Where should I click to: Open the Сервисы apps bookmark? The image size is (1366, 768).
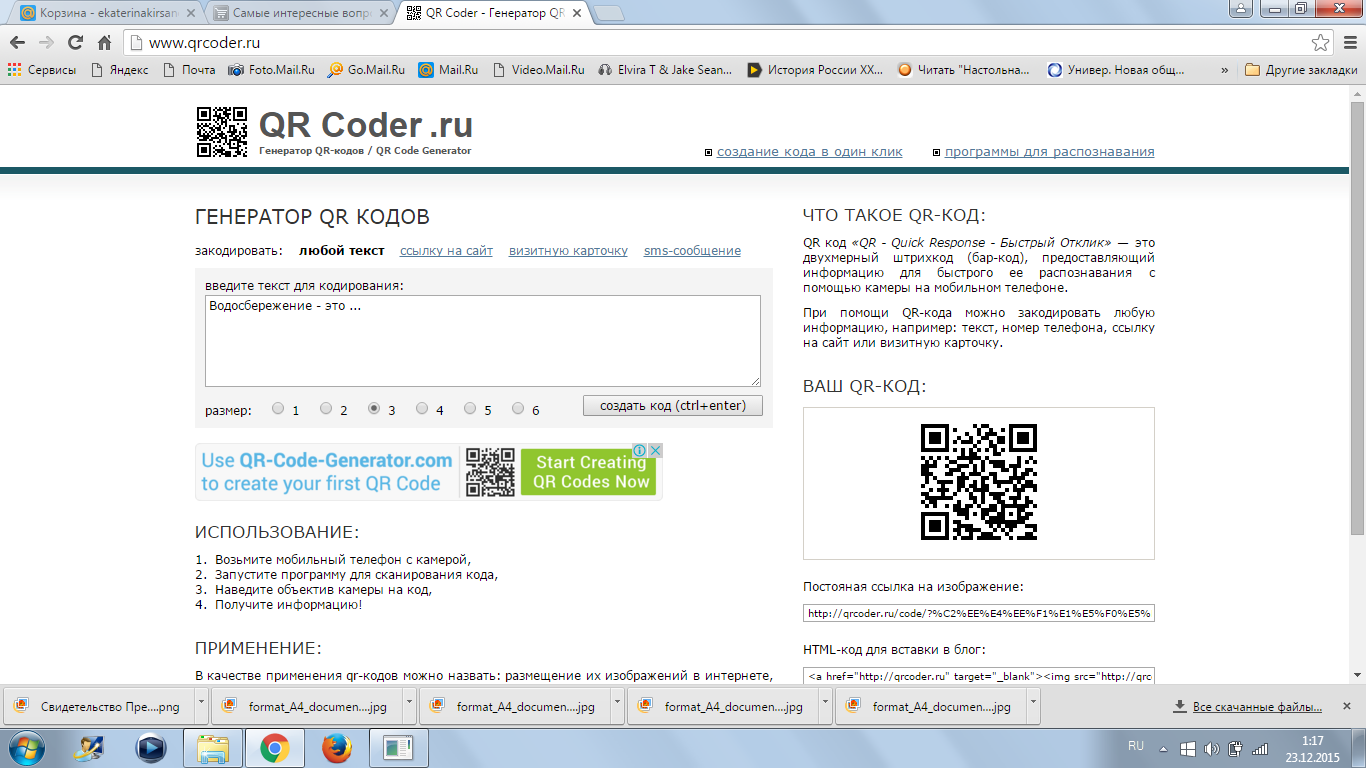(x=42, y=70)
